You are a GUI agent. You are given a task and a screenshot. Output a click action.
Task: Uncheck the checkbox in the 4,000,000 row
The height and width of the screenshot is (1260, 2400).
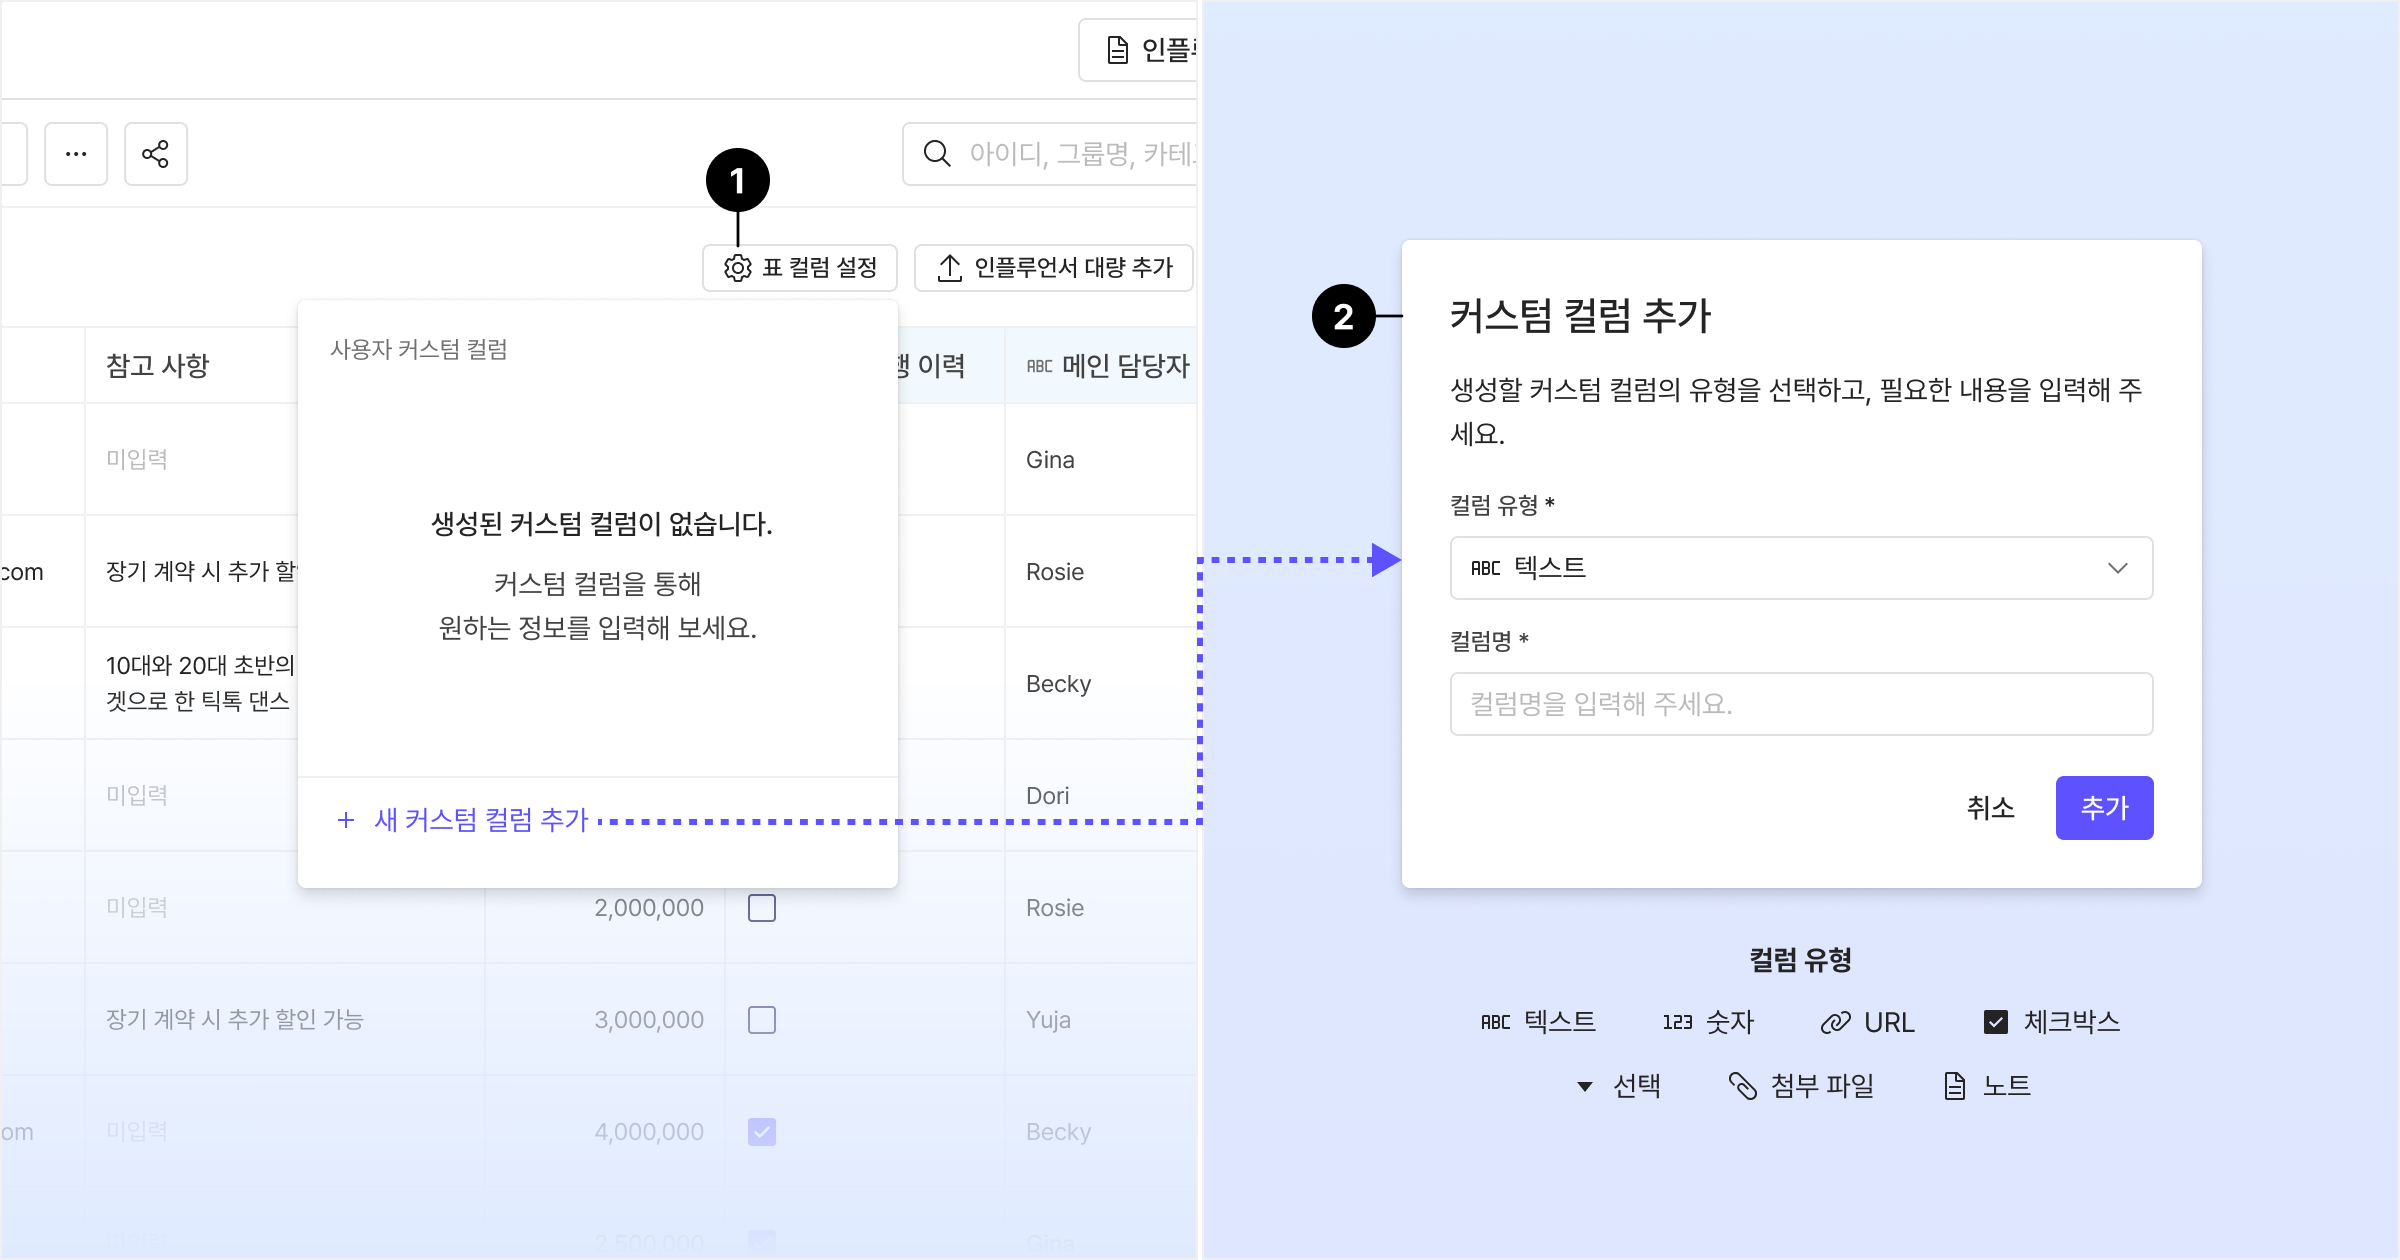762,1132
